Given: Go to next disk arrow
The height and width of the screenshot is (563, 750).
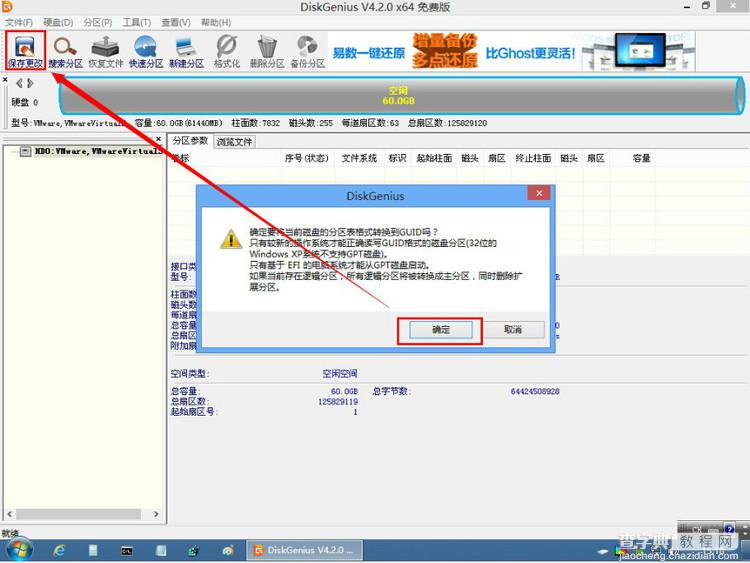Looking at the screenshot, I should click(30, 83).
